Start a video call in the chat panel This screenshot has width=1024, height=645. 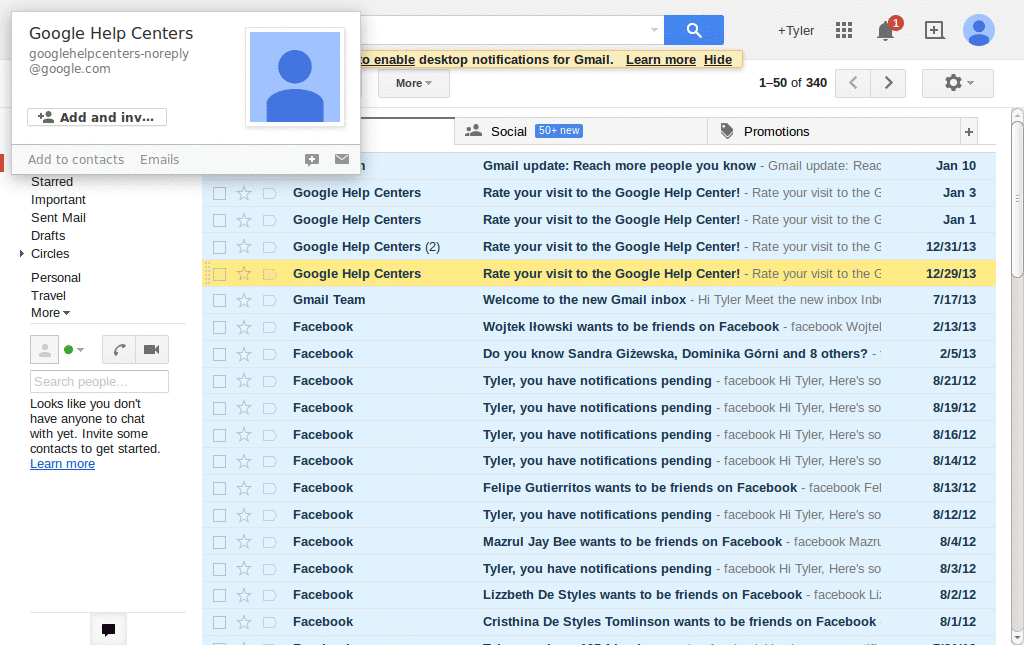(x=151, y=349)
